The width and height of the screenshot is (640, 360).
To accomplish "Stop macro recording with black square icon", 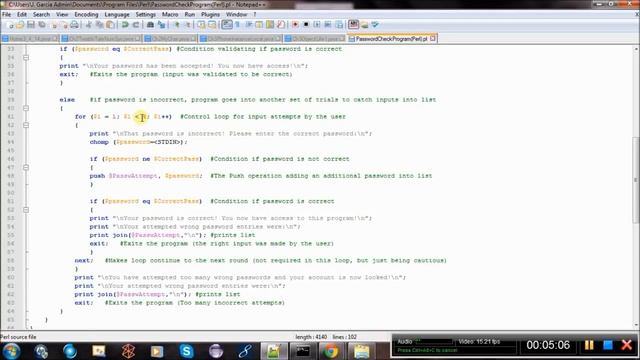I will click(x=306, y=25).
